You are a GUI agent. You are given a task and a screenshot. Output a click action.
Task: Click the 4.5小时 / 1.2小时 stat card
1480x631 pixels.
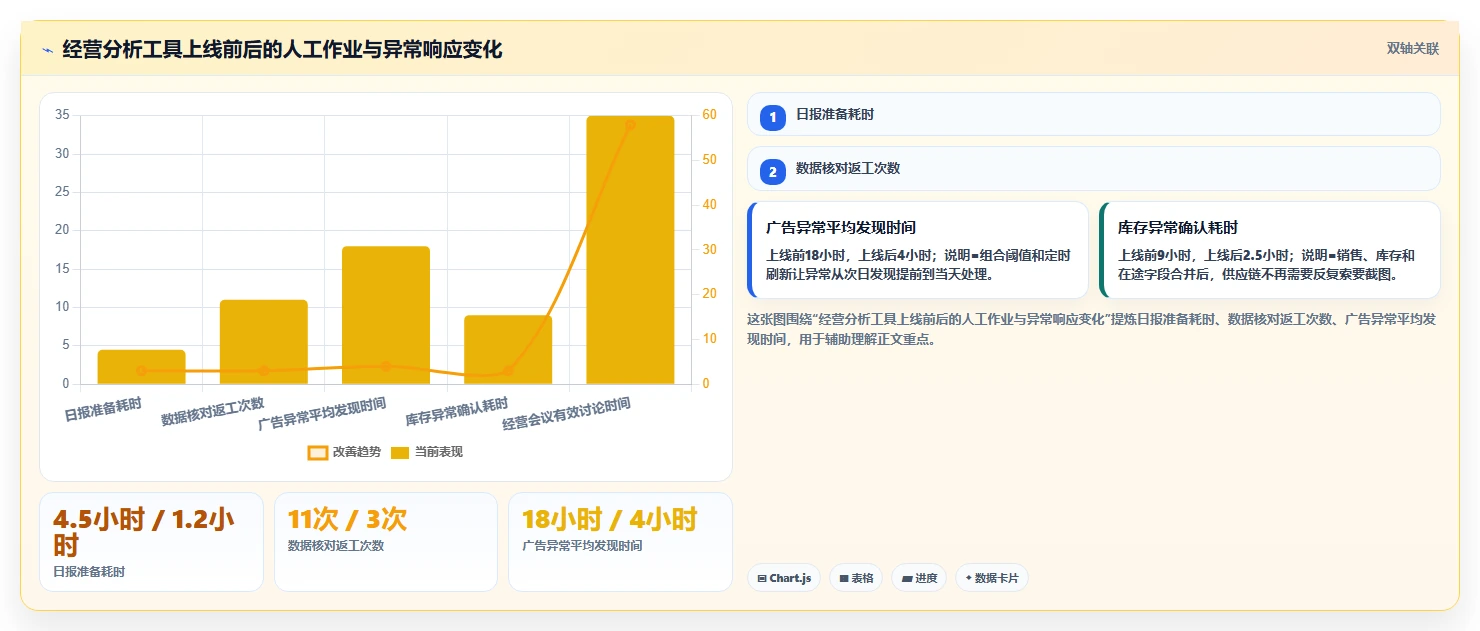tap(151, 542)
